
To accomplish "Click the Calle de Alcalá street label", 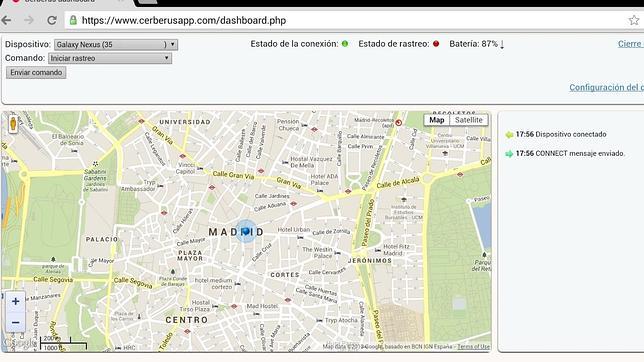I will click(398, 182).
